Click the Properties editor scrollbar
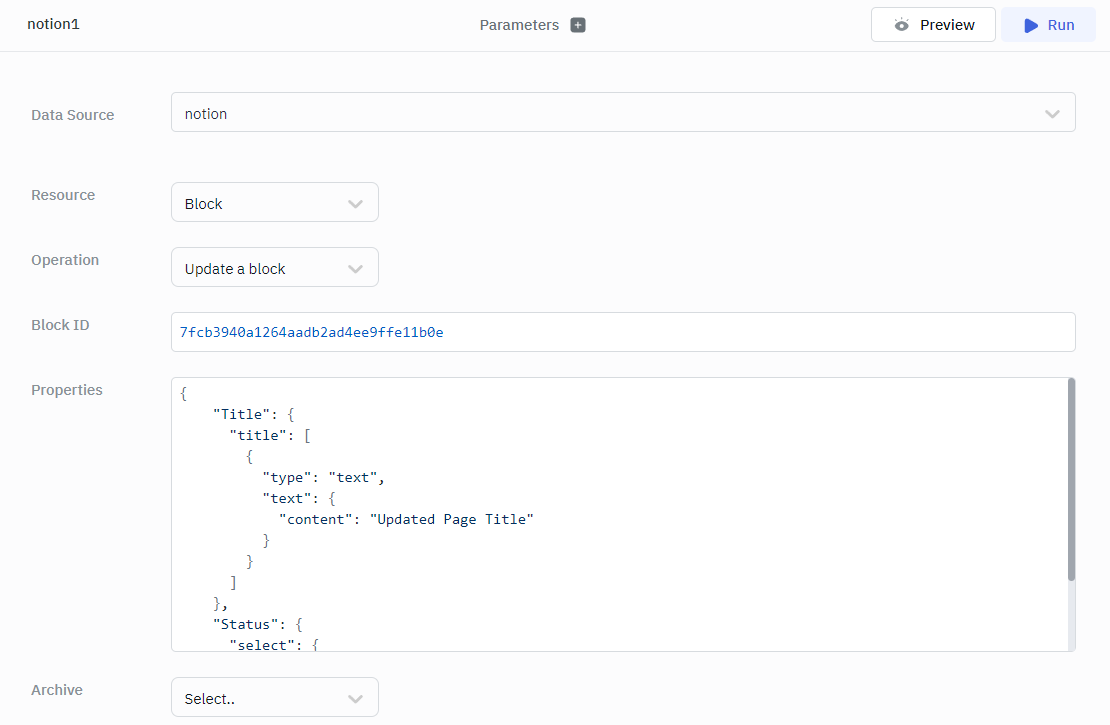Screen dimensions: 1110x725 (x=1071, y=480)
